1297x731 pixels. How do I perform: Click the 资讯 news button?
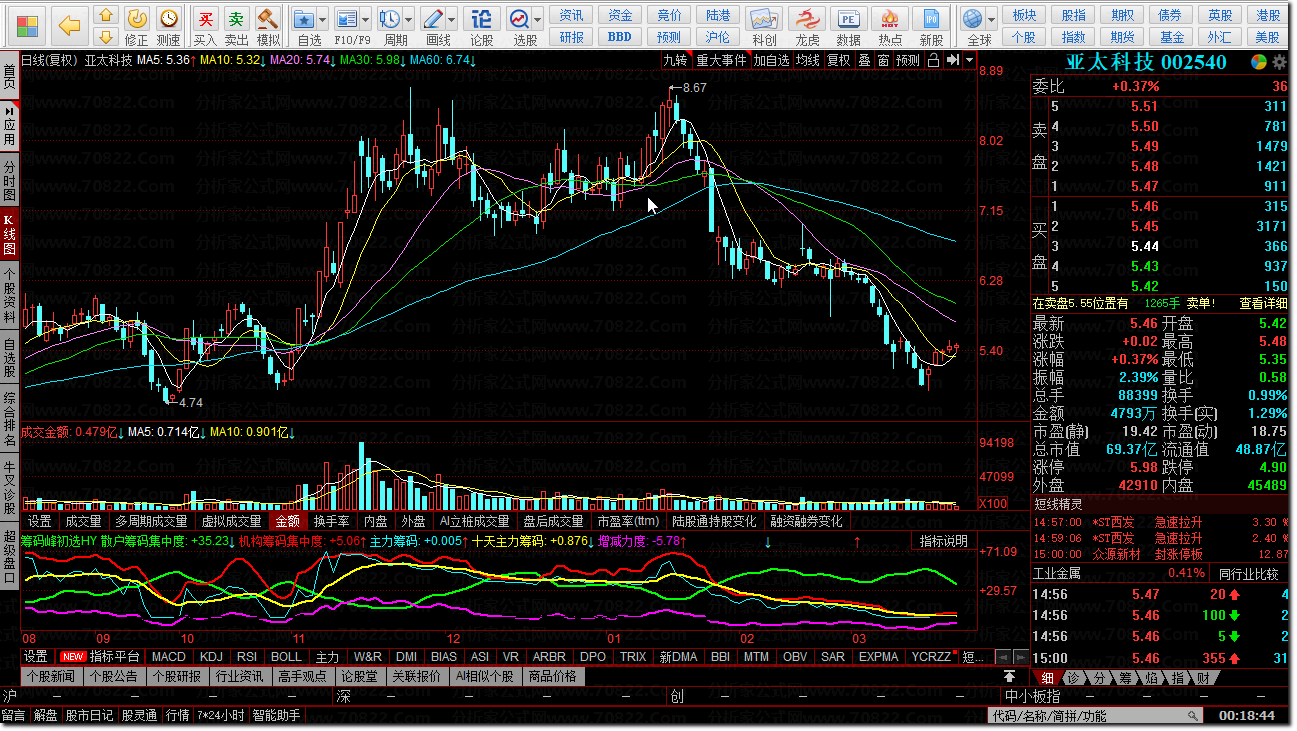(x=572, y=15)
